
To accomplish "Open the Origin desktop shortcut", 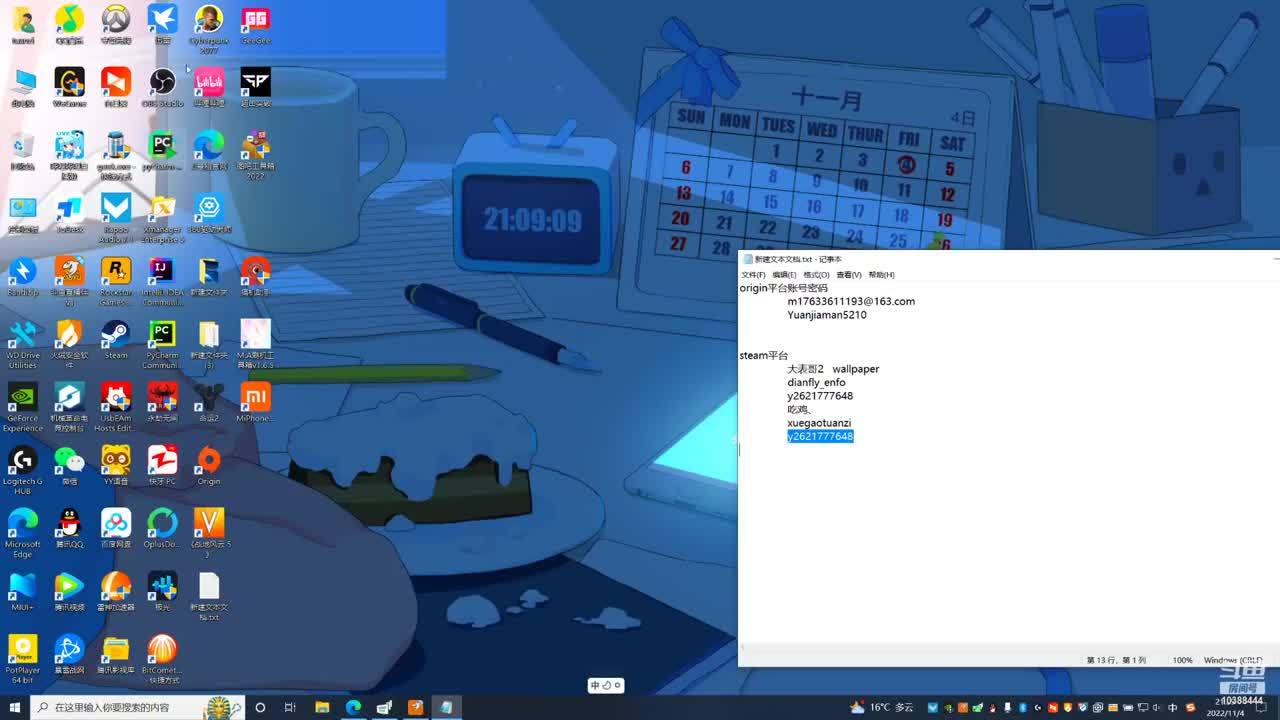I will point(208,466).
